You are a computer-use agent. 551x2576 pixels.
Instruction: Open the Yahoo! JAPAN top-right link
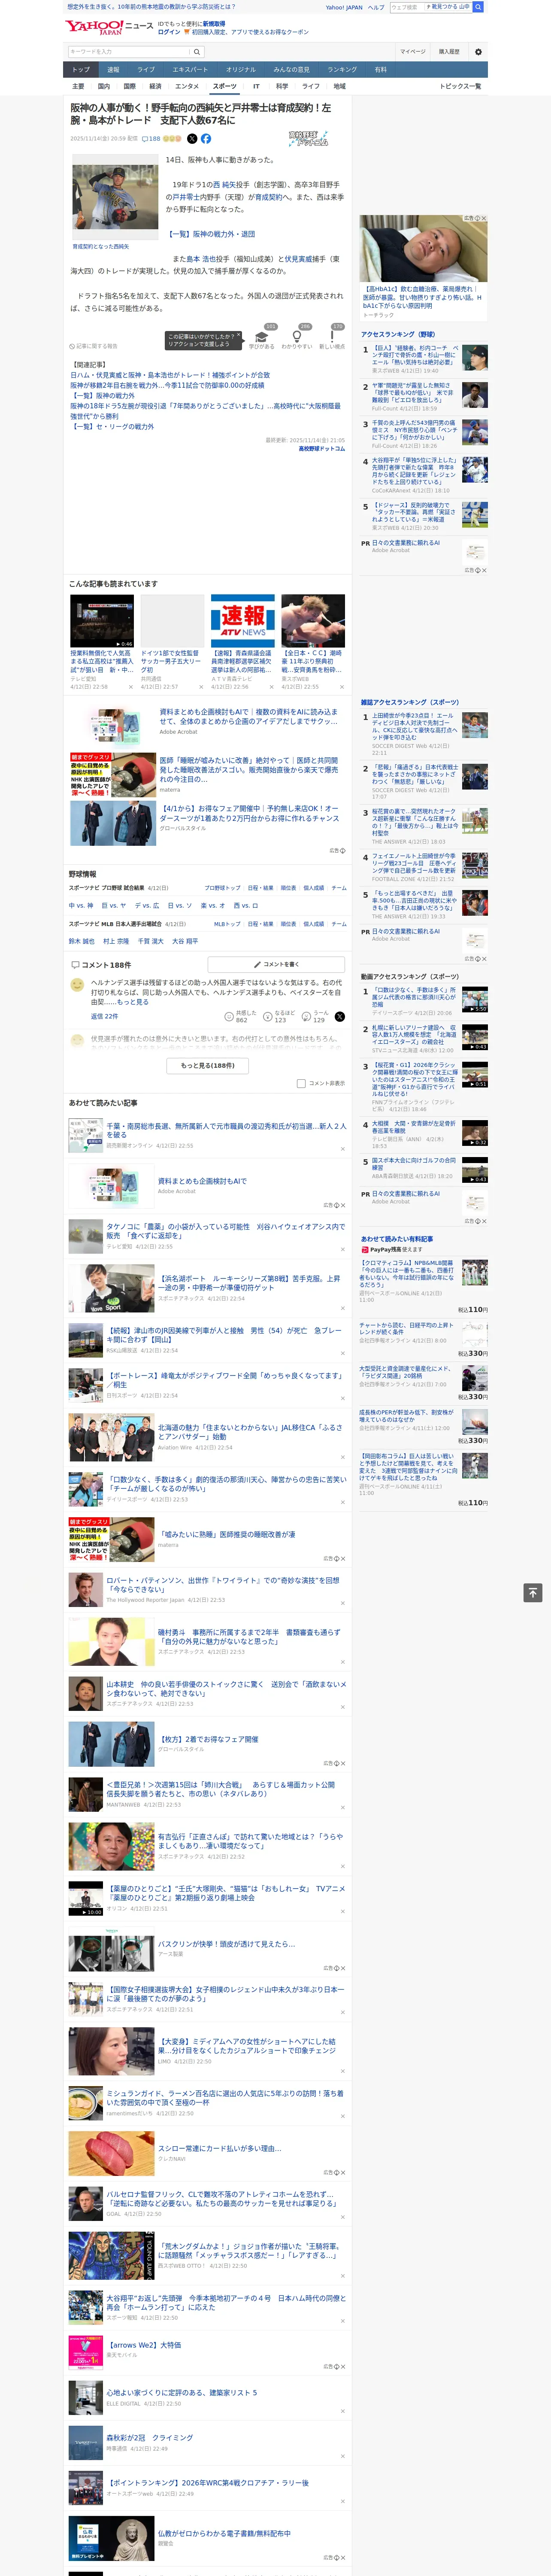[x=344, y=7]
